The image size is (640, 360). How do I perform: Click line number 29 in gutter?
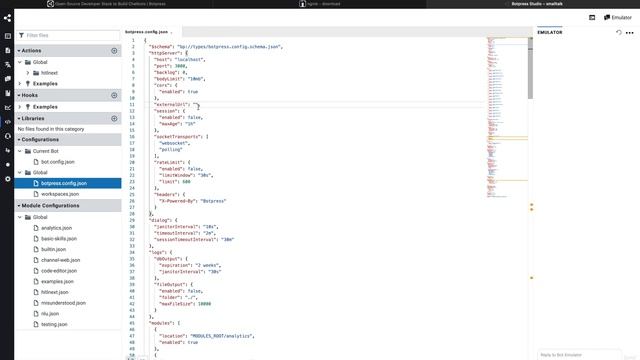coord(132,220)
